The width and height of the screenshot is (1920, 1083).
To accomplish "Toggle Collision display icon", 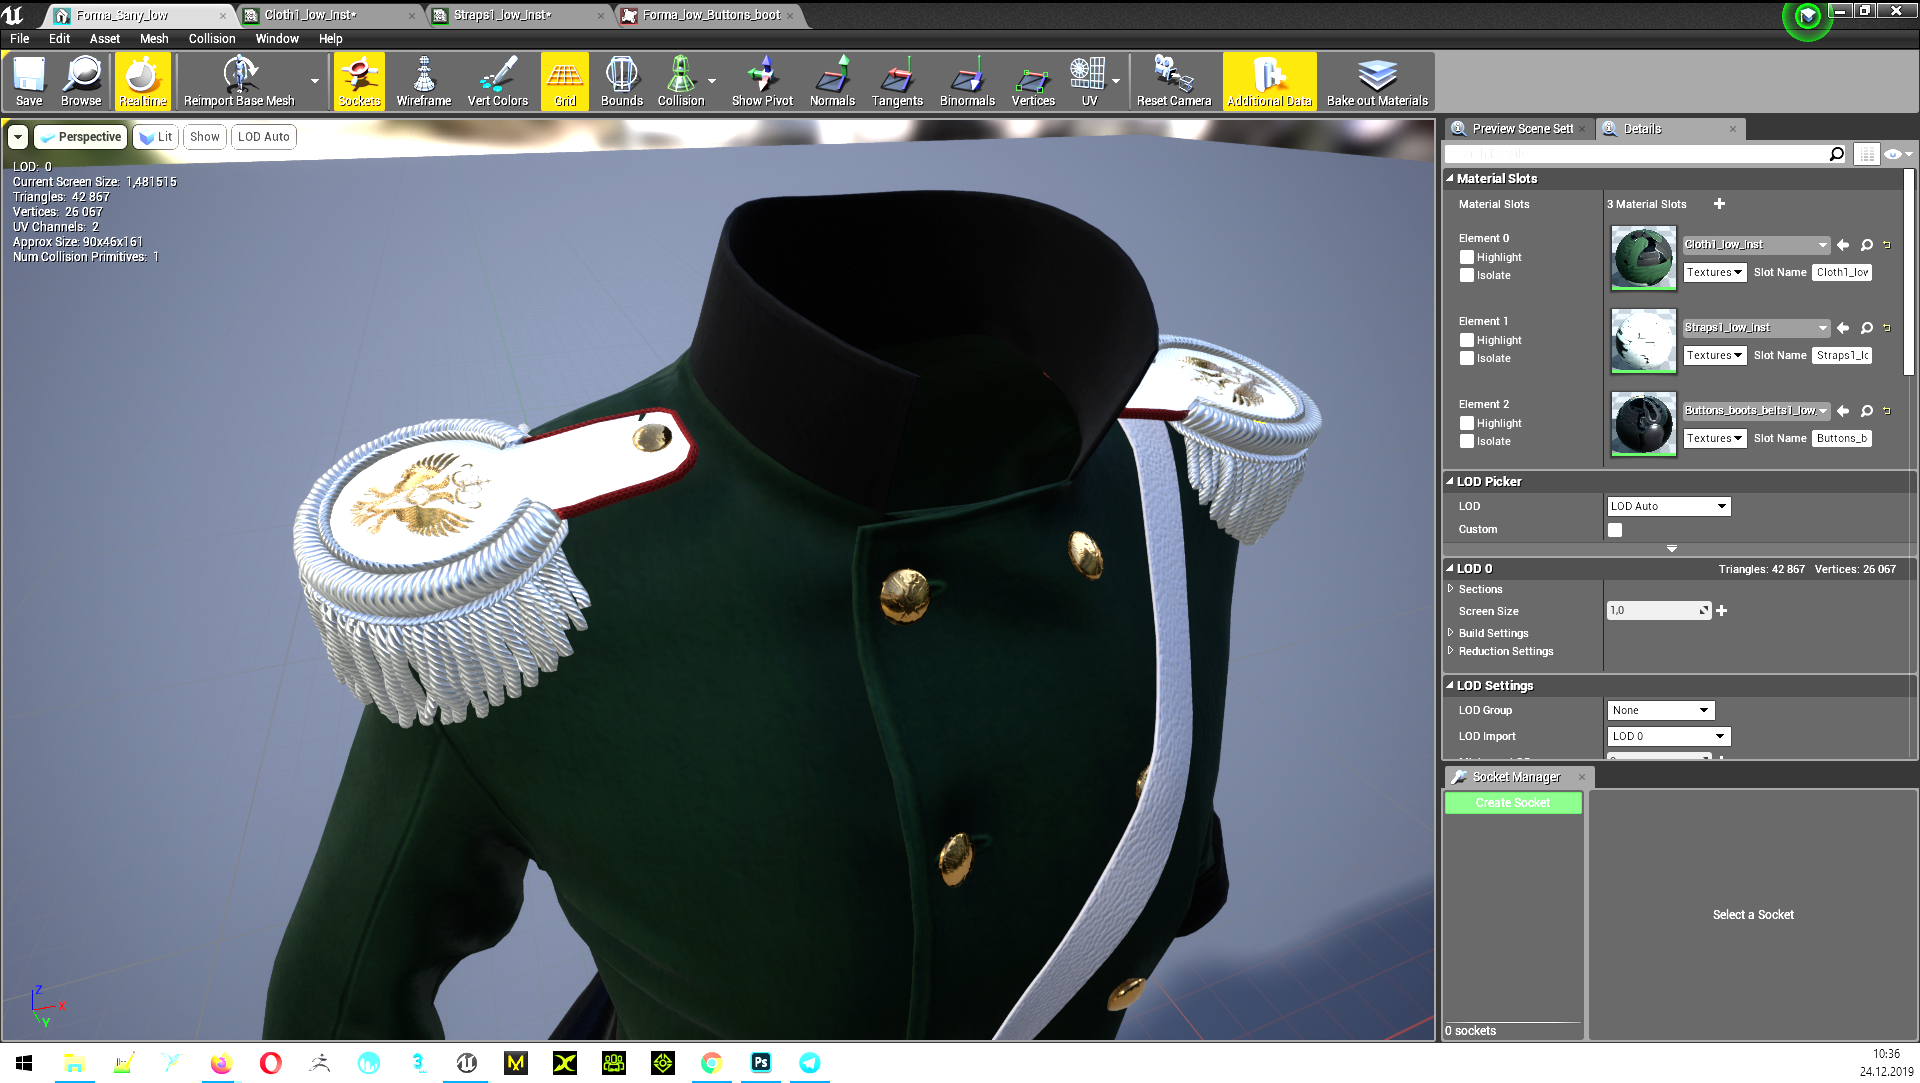I will (681, 81).
